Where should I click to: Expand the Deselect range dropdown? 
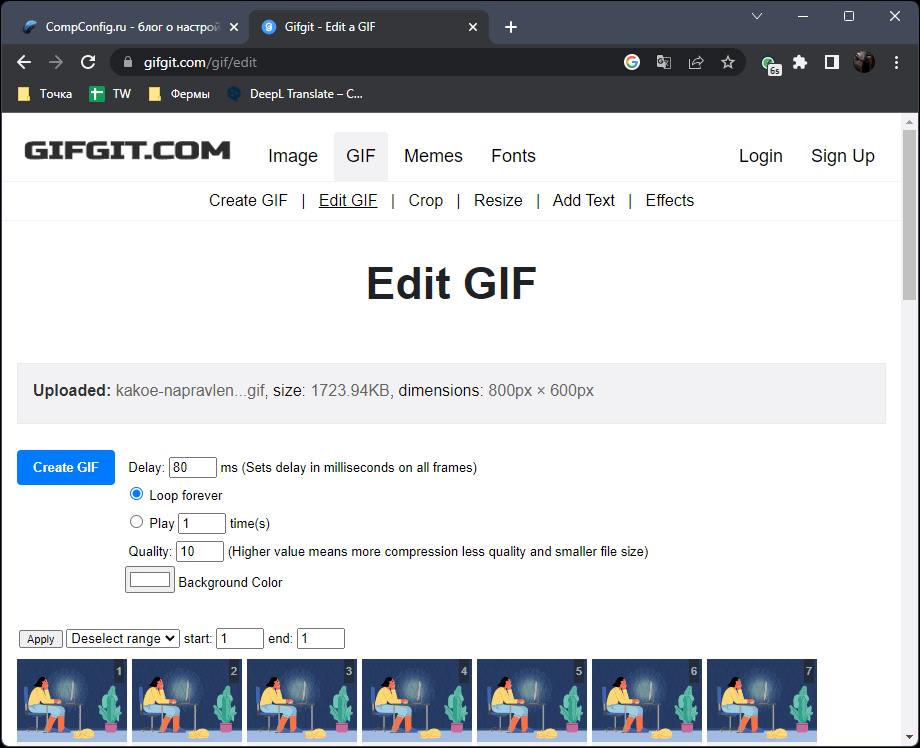(x=123, y=639)
